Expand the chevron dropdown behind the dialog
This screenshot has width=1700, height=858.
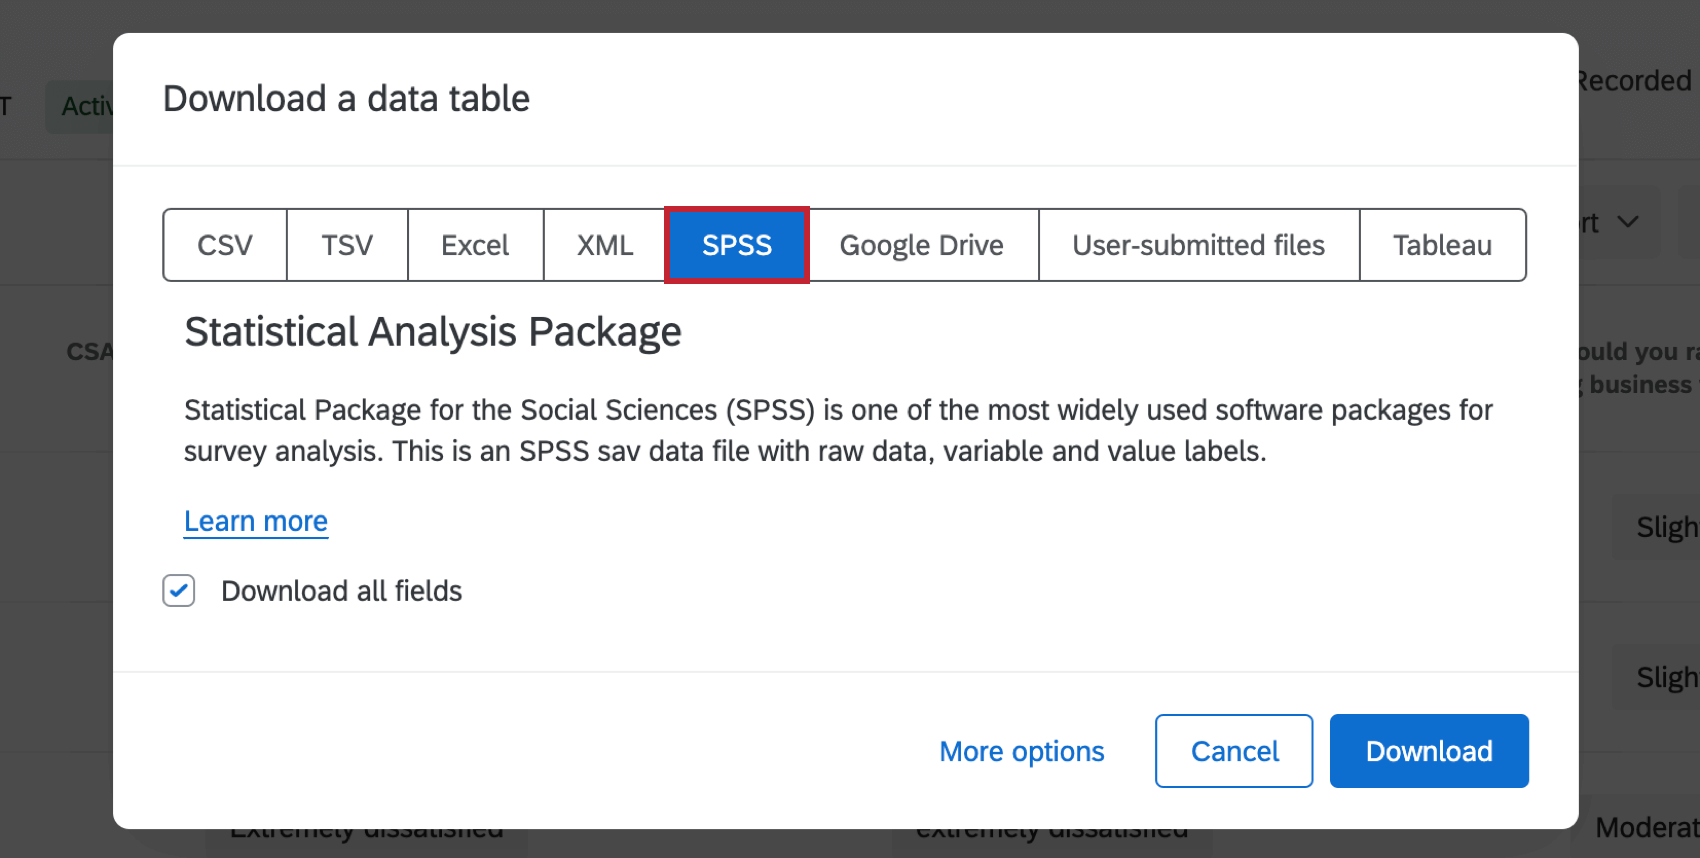(1628, 222)
